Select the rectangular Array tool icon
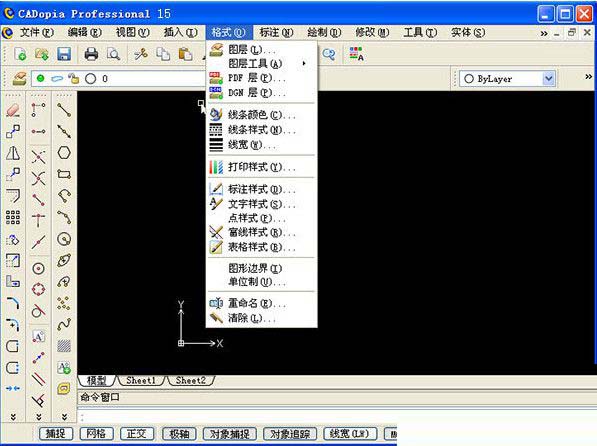Viewport: 597px width, 446px height. click(13, 217)
